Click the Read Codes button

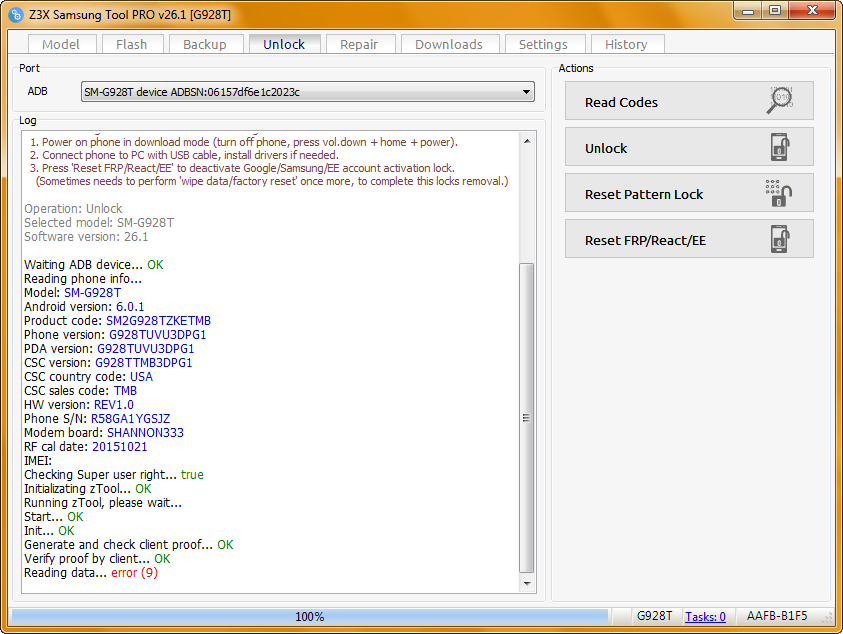(689, 101)
